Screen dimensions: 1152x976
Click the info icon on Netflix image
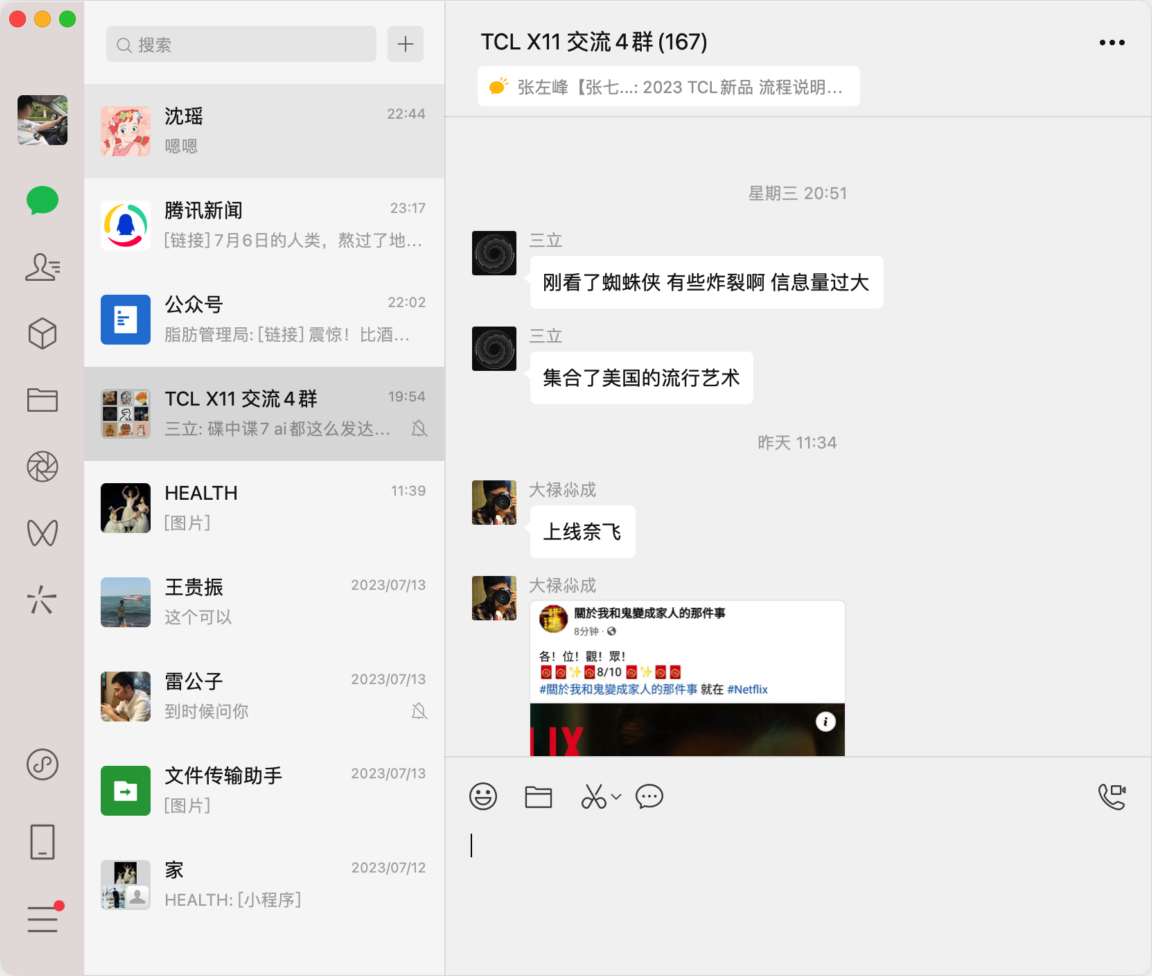coord(825,722)
